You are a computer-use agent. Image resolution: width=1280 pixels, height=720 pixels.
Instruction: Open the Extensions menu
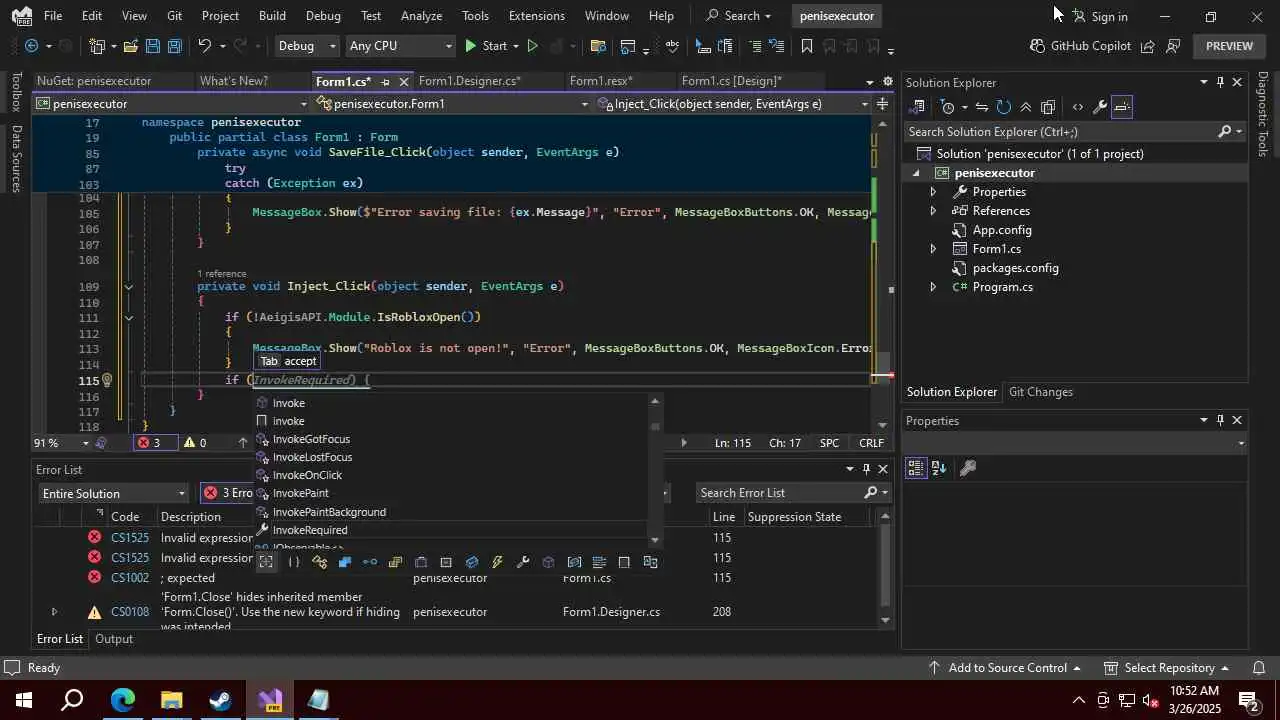pyautogui.click(x=537, y=16)
